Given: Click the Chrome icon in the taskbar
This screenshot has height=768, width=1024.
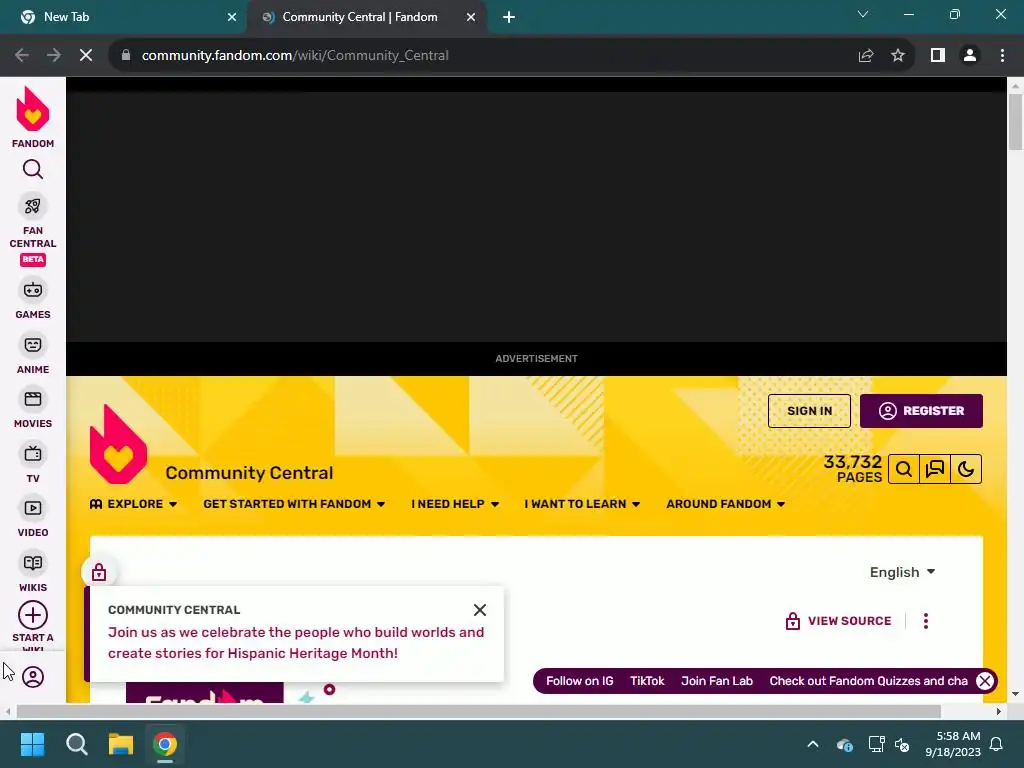Looking at the screenshot, I should (165, 744).
